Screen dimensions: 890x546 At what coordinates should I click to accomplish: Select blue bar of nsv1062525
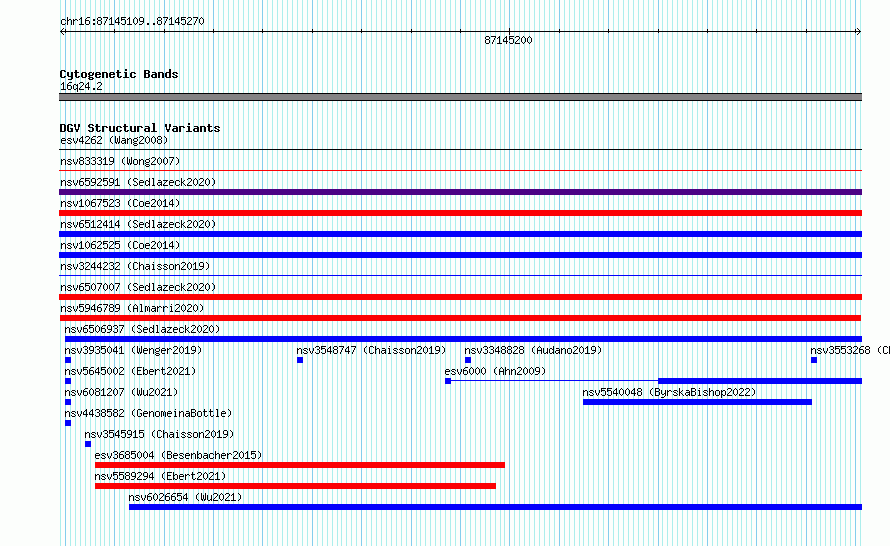(460, 255)
